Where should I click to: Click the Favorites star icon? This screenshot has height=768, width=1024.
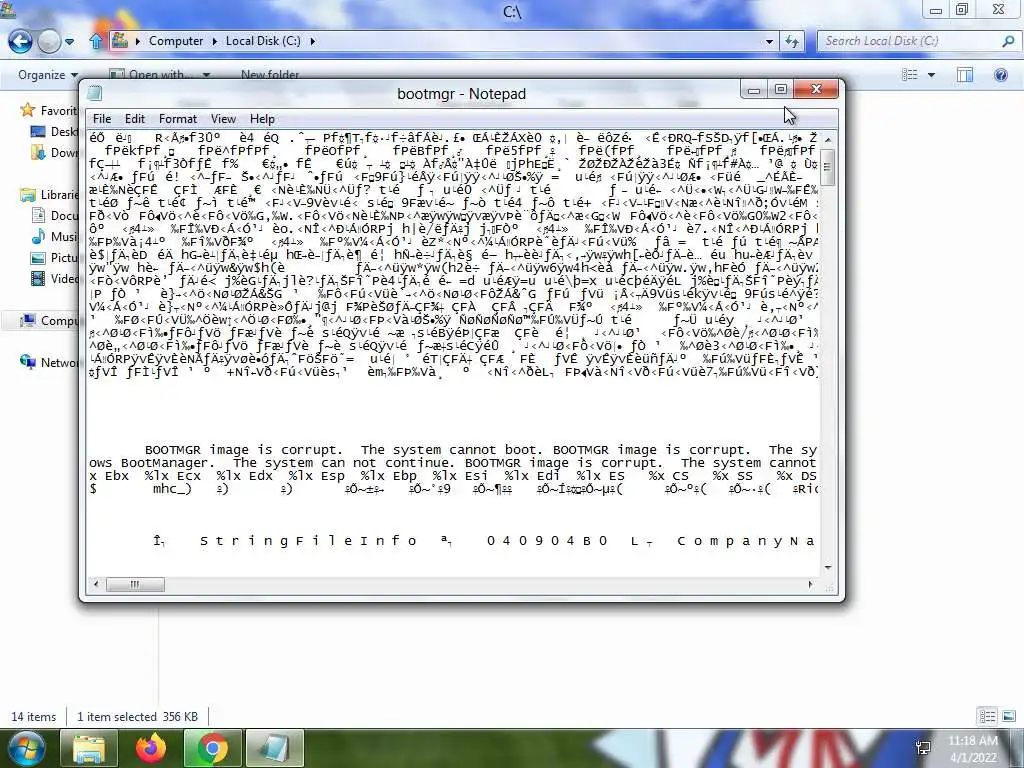pyautogui.click(x=27, y=110)
